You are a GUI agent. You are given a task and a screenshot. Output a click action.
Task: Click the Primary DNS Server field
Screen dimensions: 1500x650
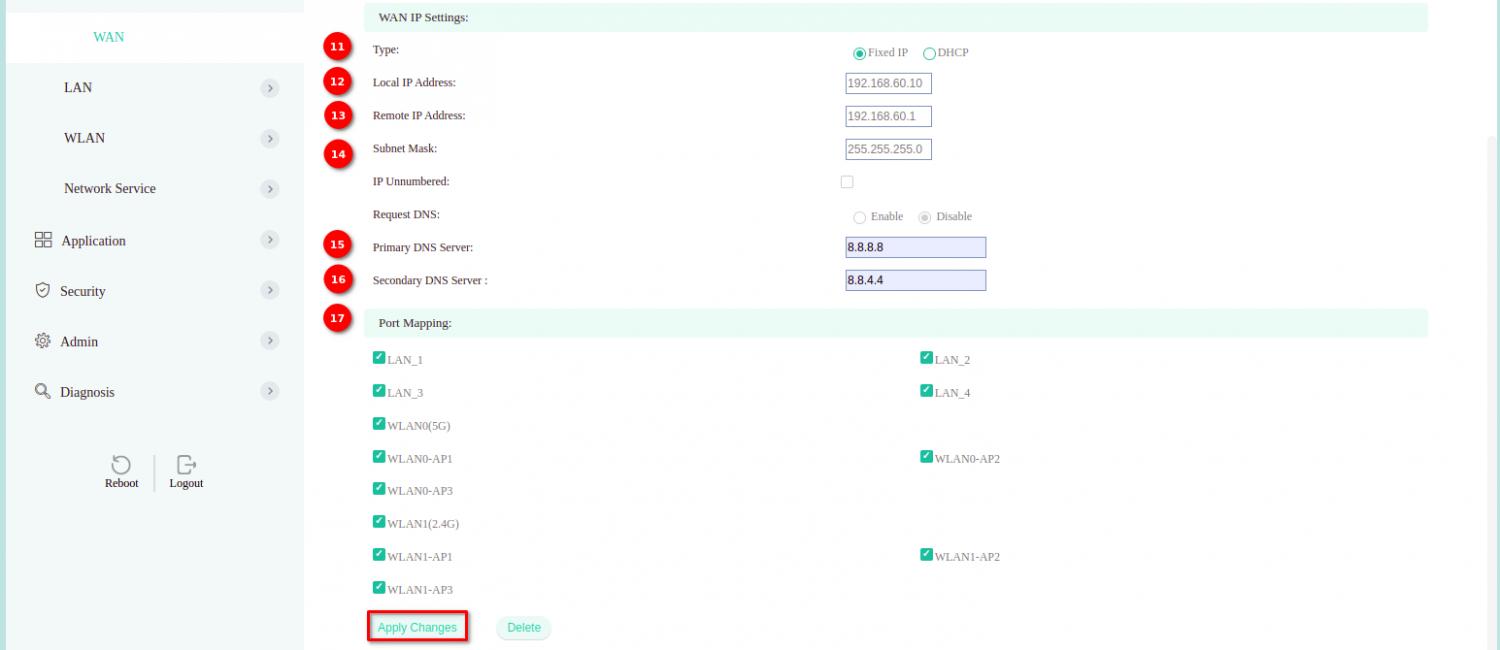tap(915, 248)
